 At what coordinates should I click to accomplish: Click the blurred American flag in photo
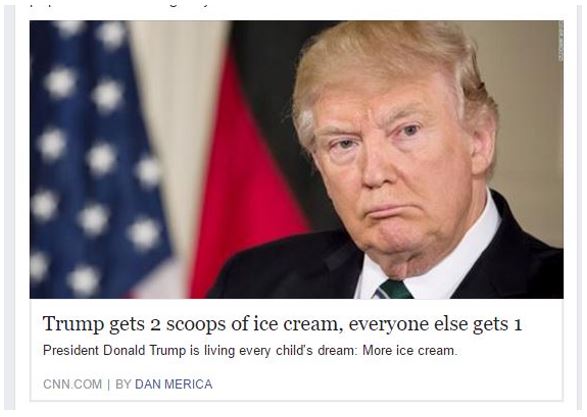click(x=97, y=157)
